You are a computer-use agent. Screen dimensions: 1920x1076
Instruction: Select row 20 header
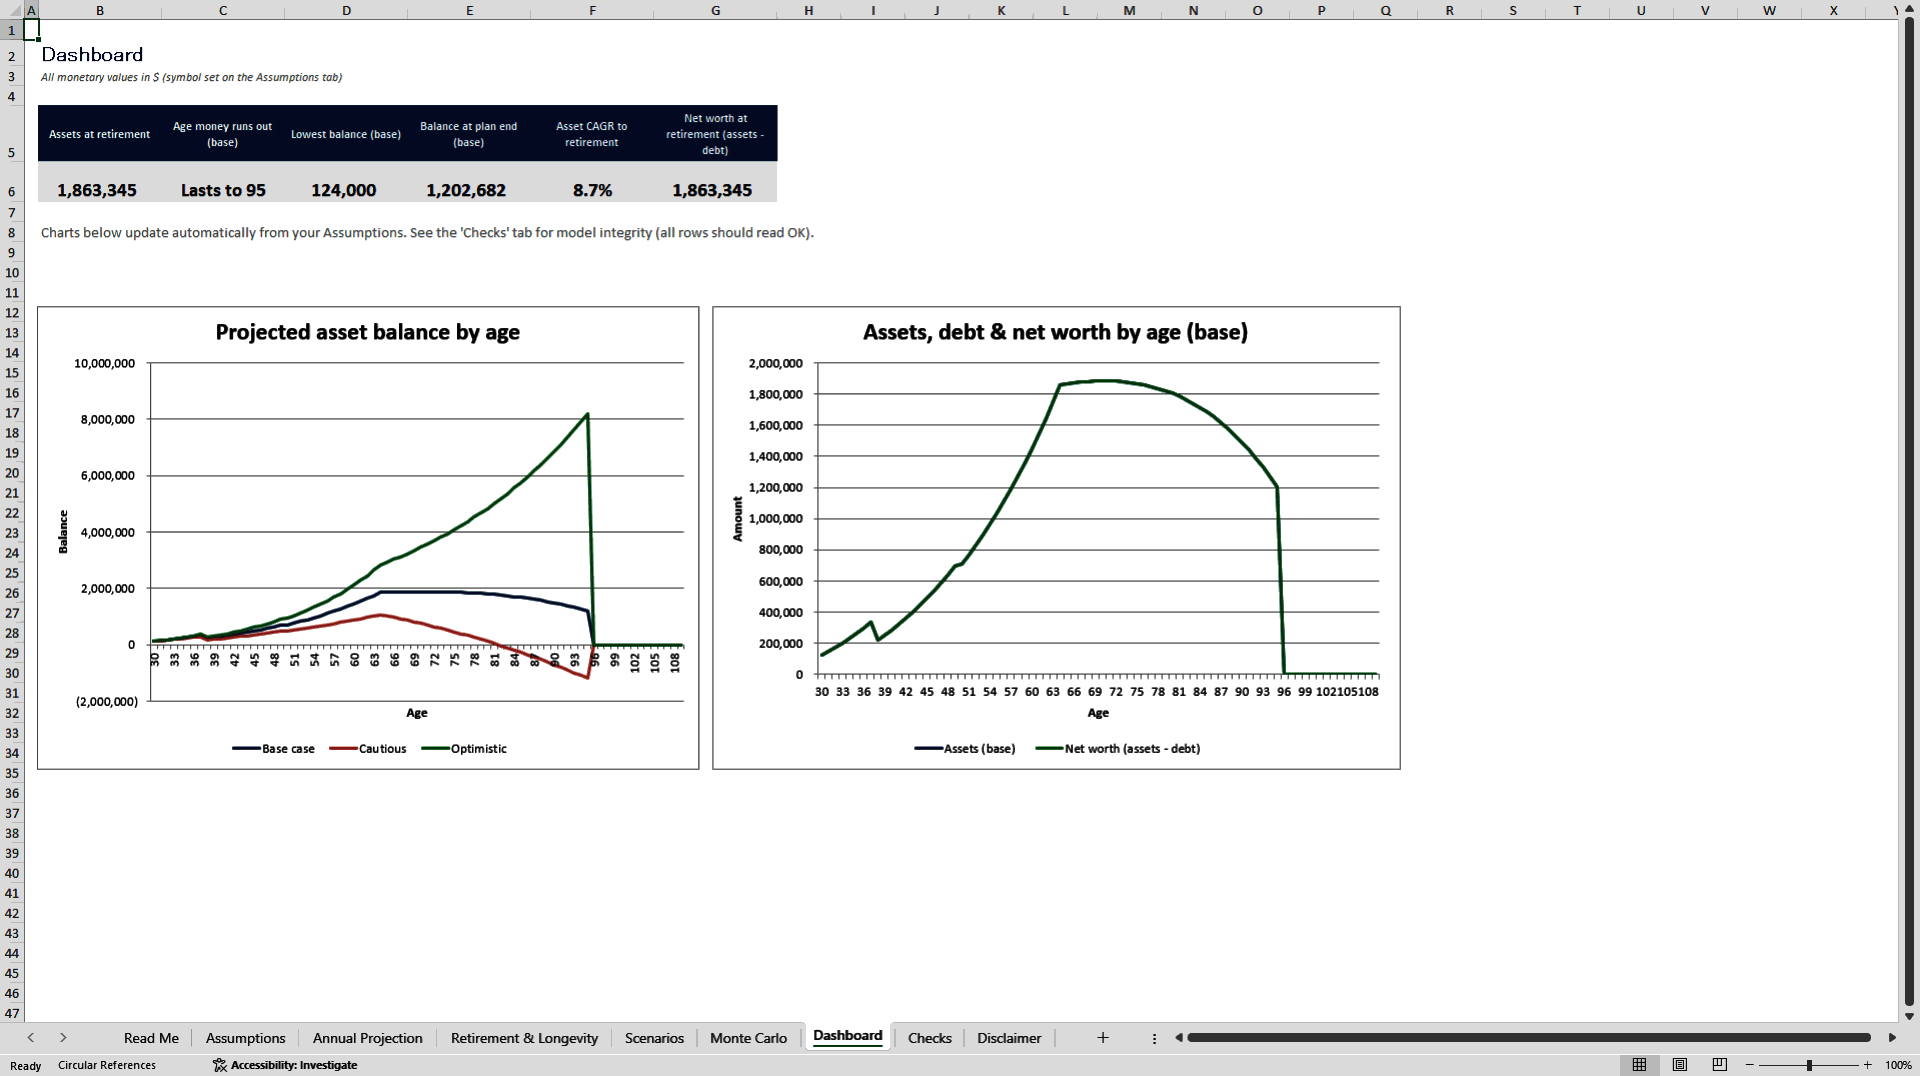point(12,473)
